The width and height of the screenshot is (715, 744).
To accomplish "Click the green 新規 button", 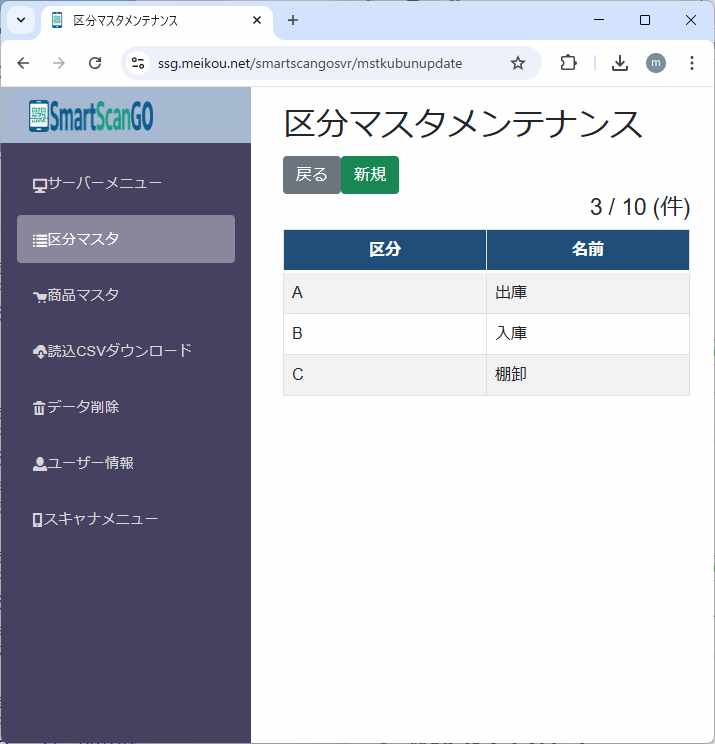I will coord(370,175).
